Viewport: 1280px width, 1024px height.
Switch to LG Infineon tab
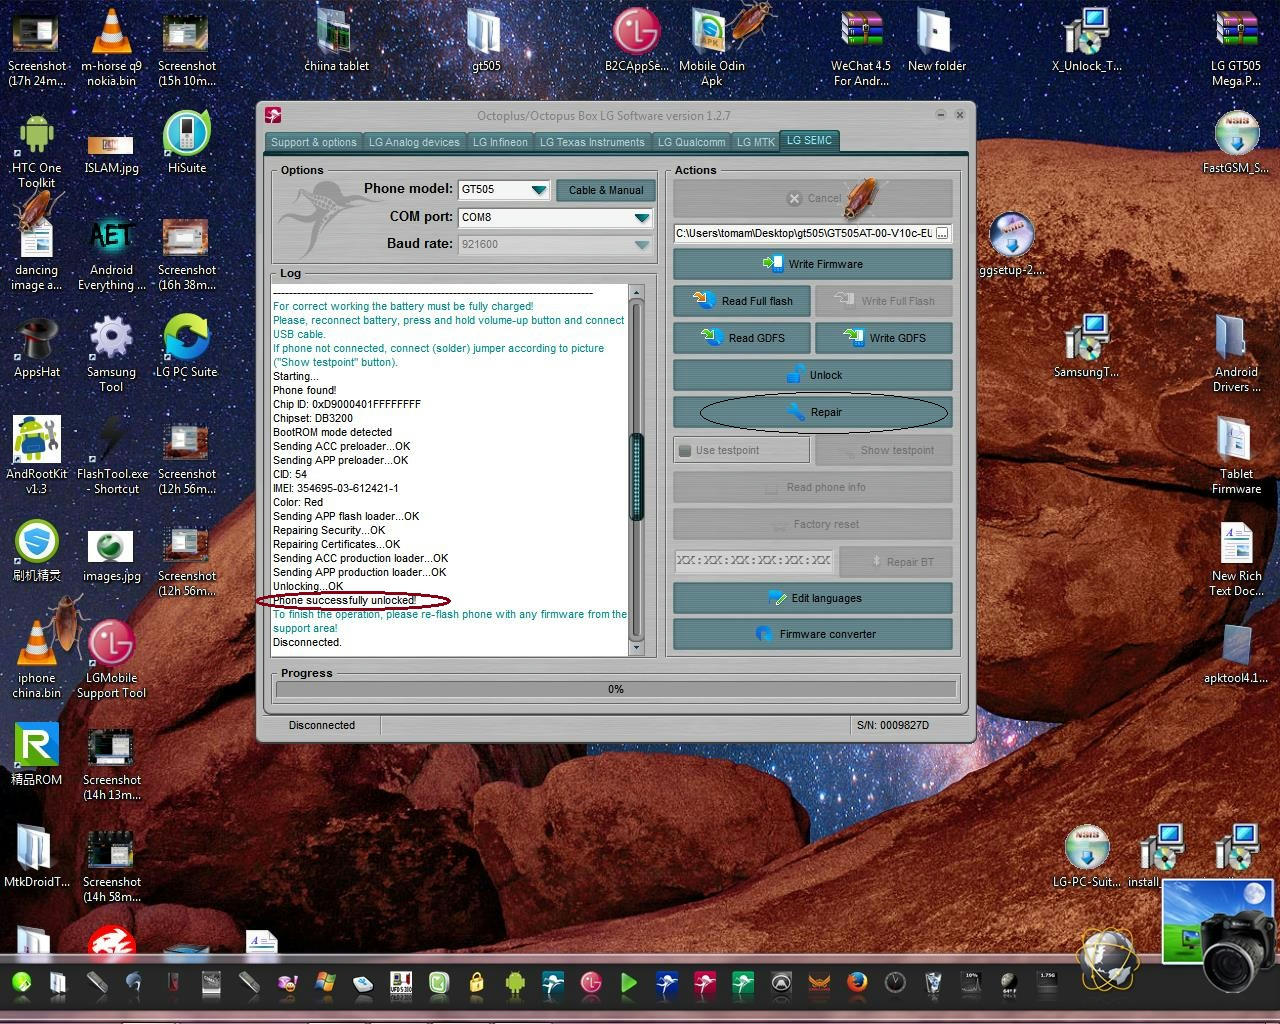pos(500,142)
